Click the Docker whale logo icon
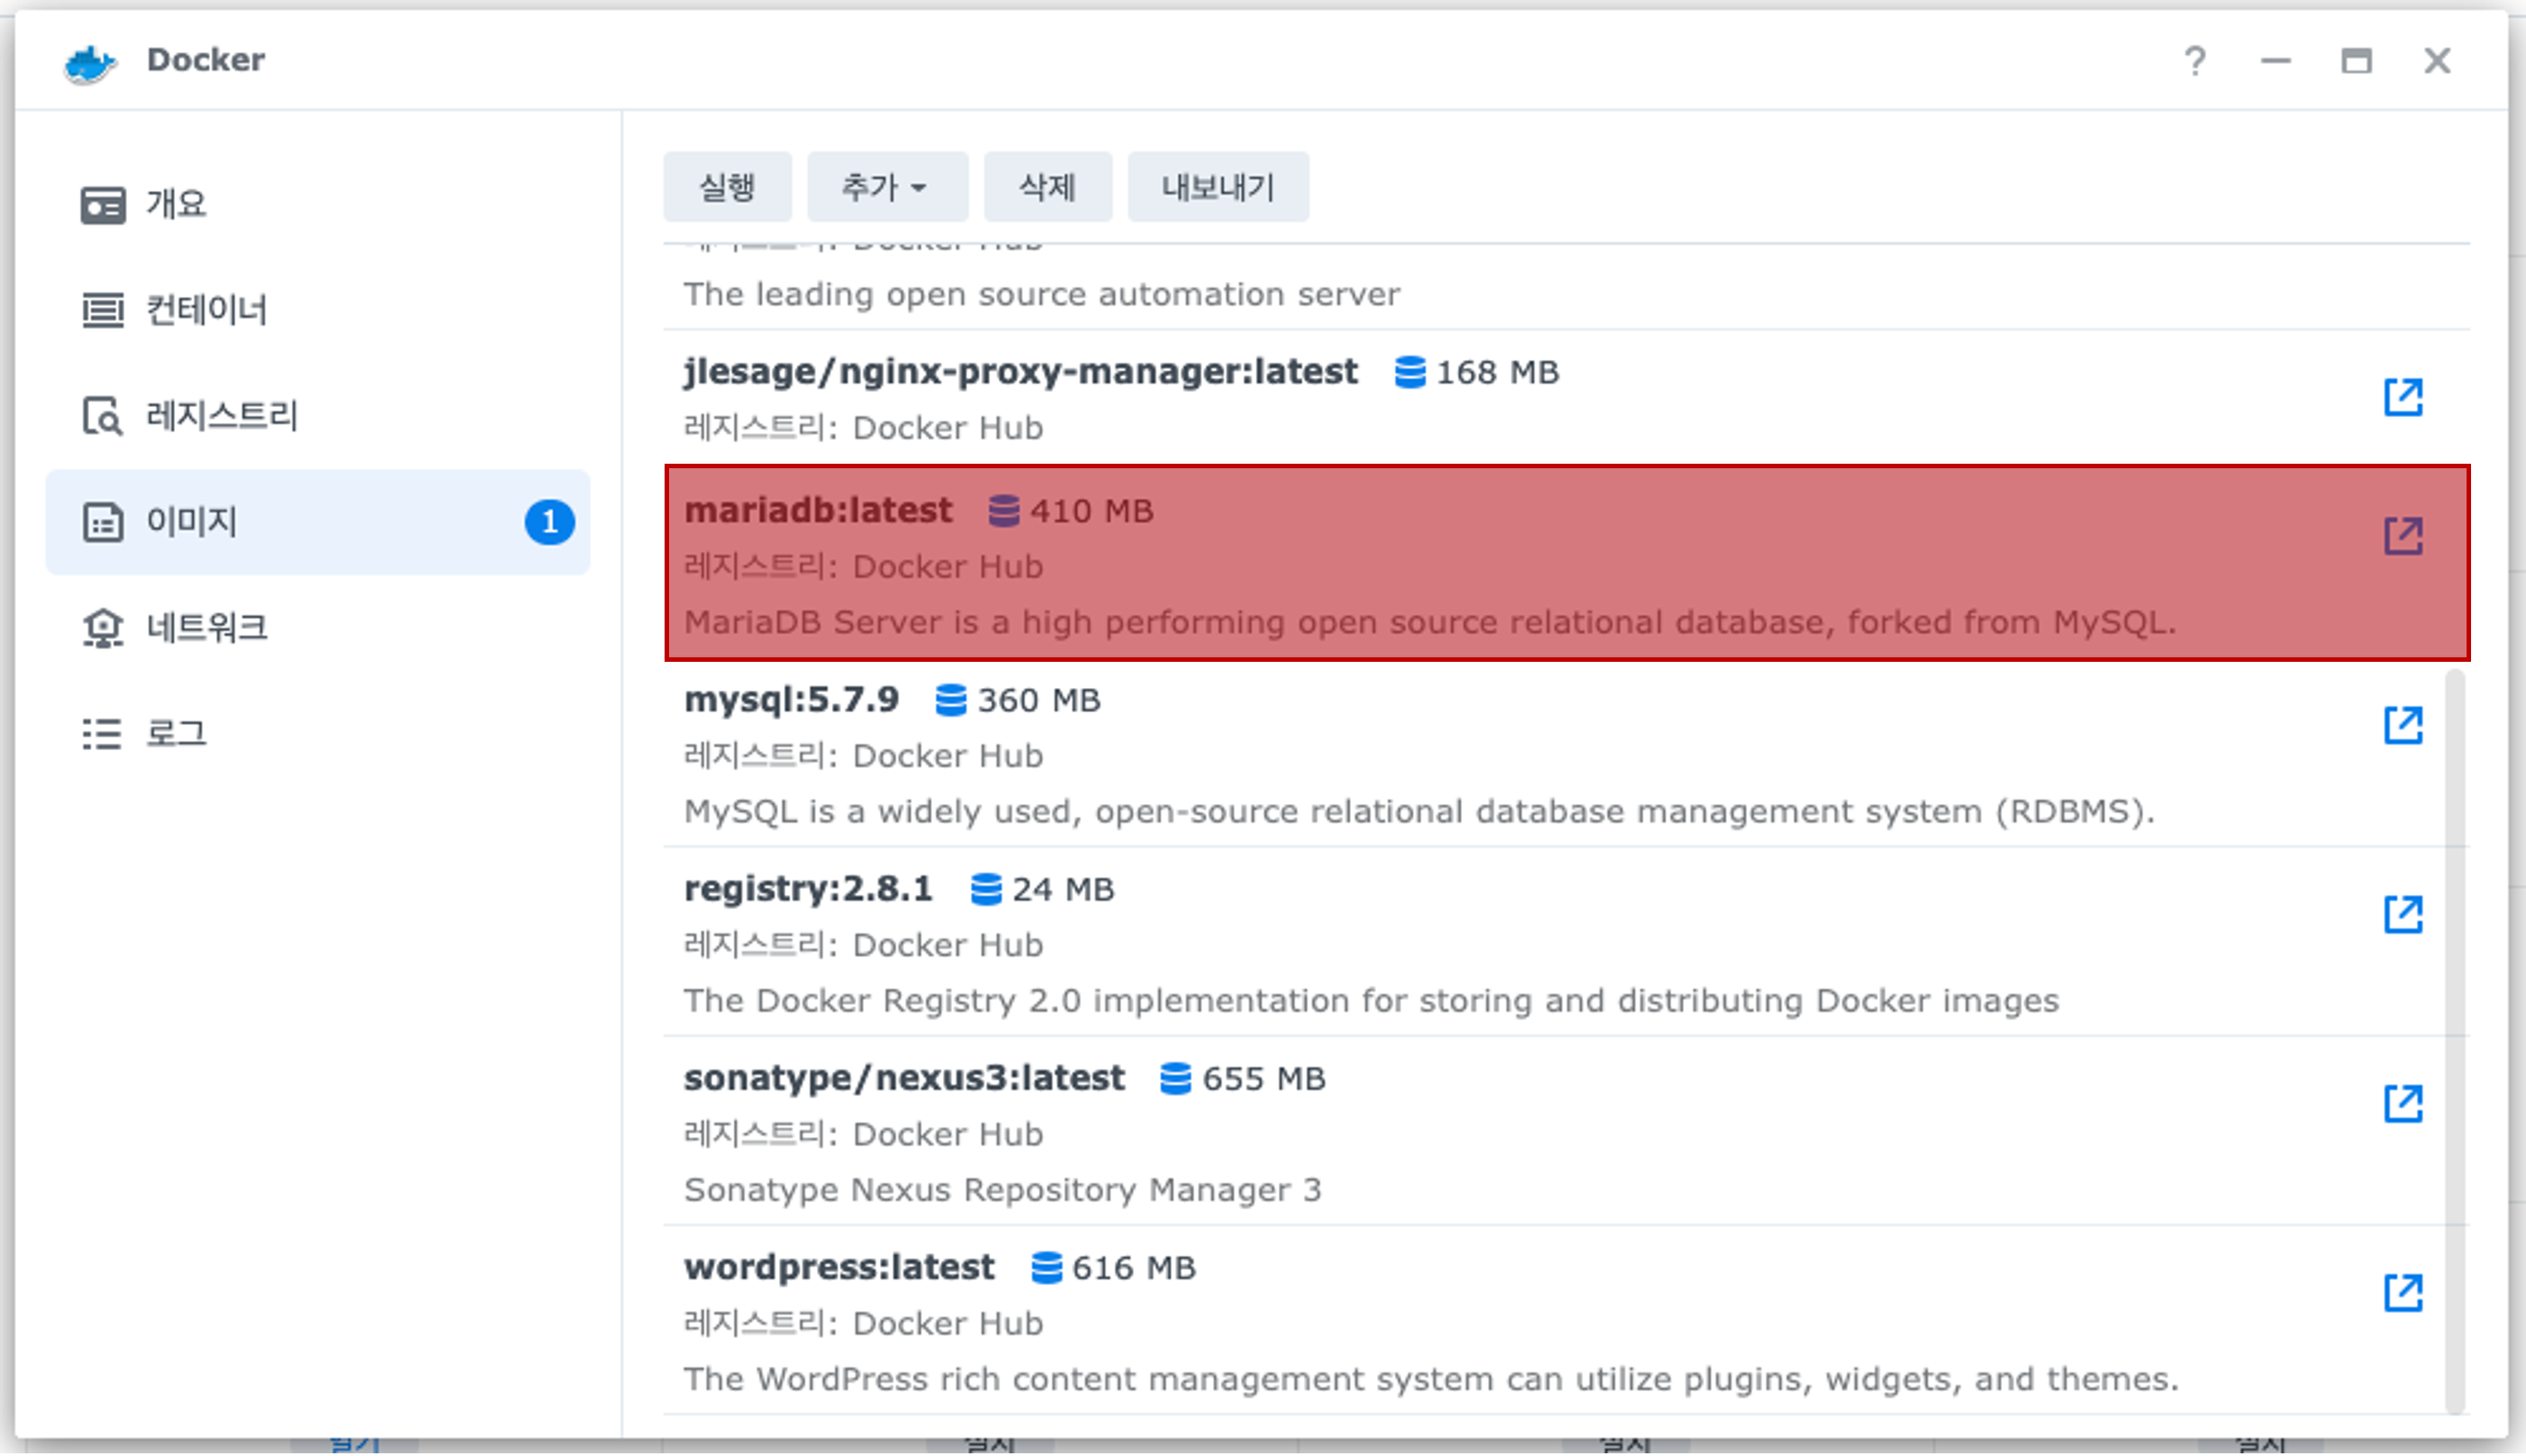 (90, 63)
